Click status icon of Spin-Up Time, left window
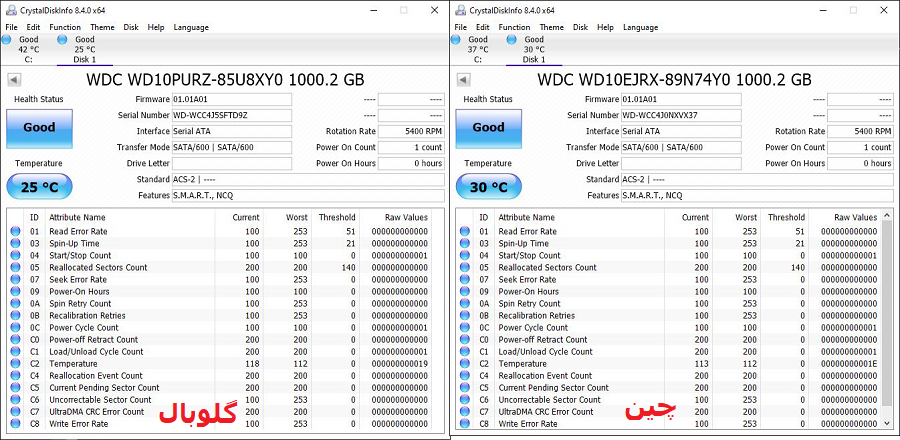The width and height of the screenshot is (900, 440). click(15, 243)
